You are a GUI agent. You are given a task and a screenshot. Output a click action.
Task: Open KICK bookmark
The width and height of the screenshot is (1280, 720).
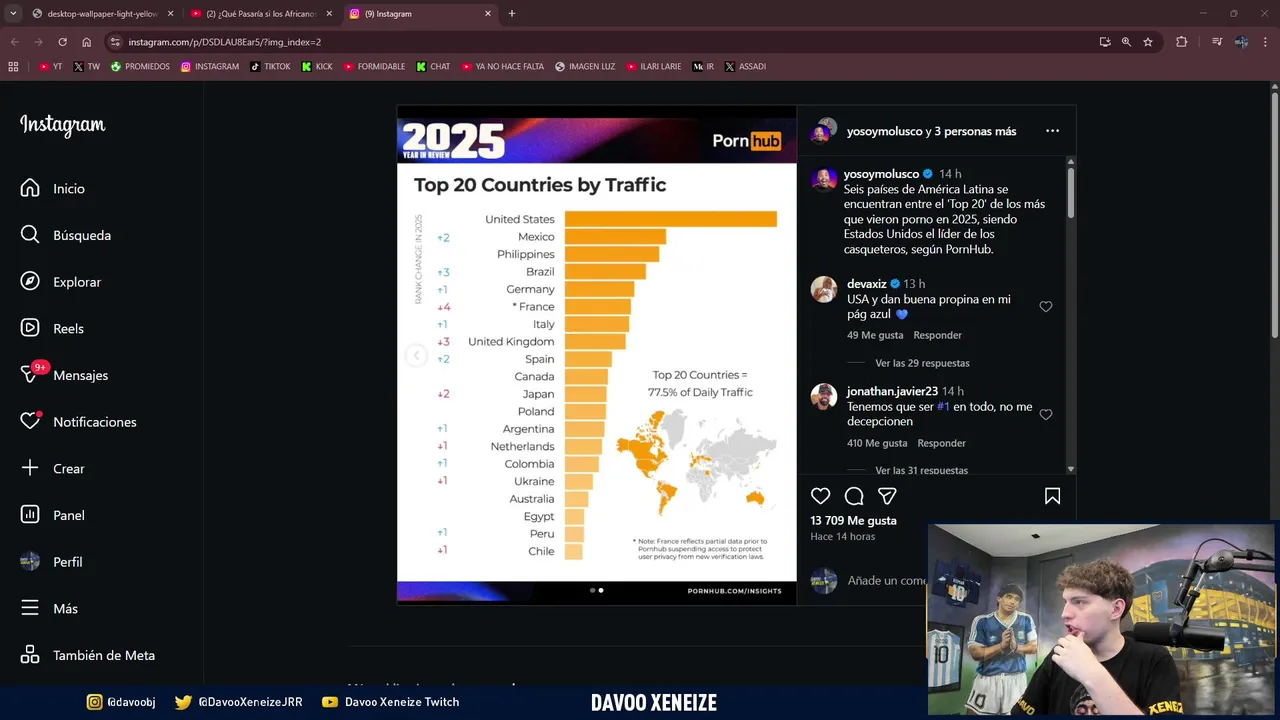(x=317, y=67)
